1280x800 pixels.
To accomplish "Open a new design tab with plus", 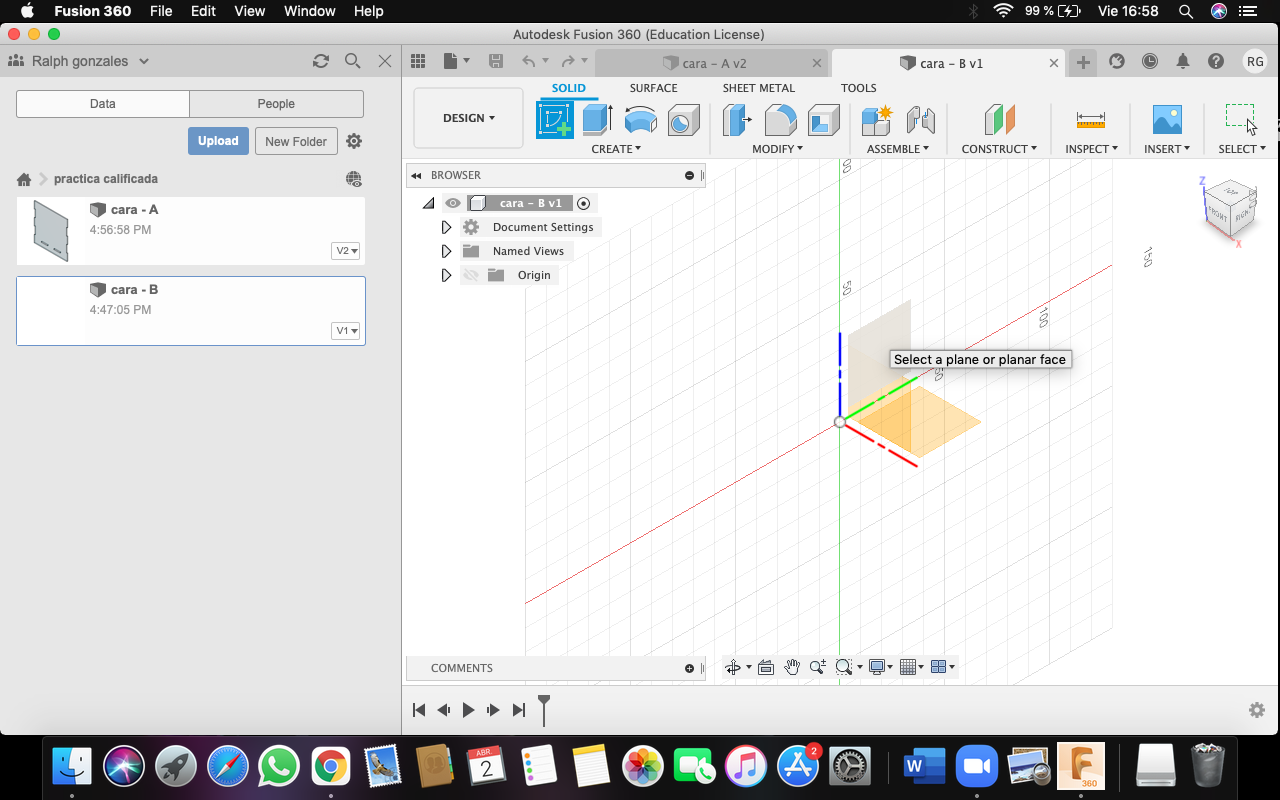I will pyautogui.click(x=1083, y=62).
